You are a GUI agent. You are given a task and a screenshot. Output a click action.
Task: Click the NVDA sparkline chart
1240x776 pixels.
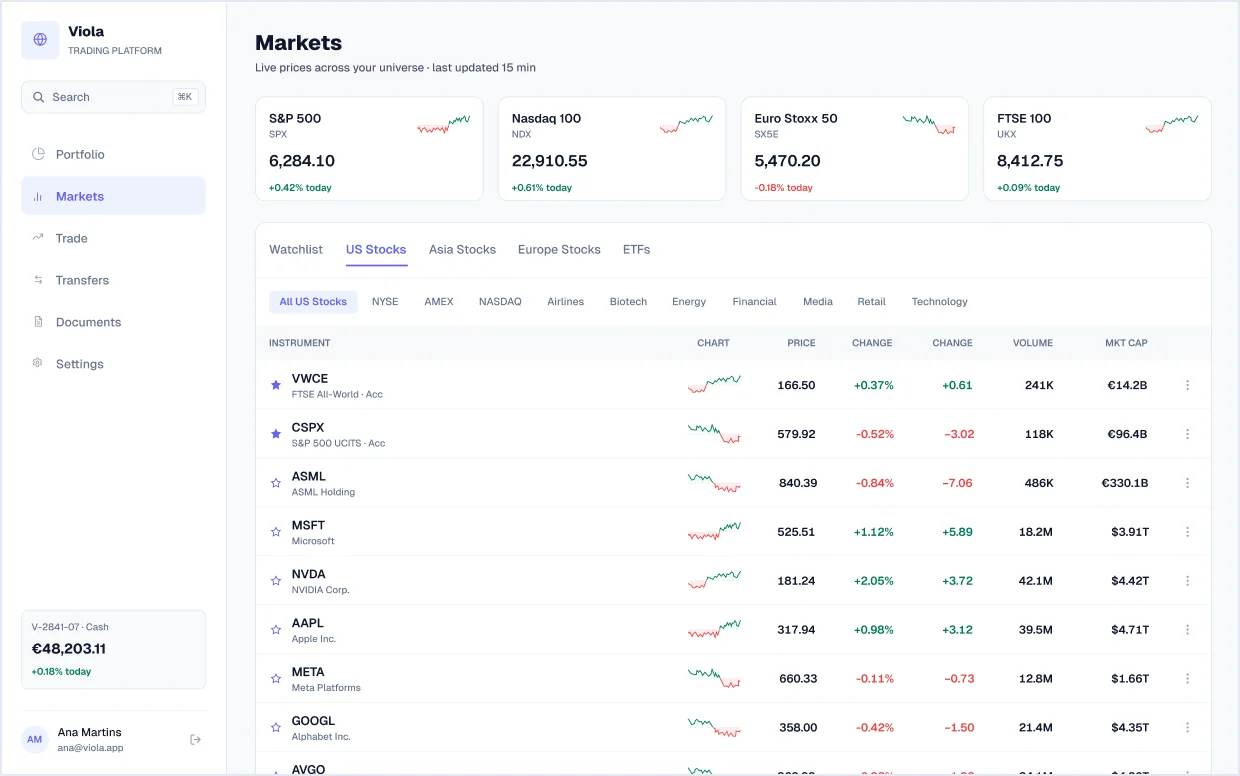[x=714, y=580]
